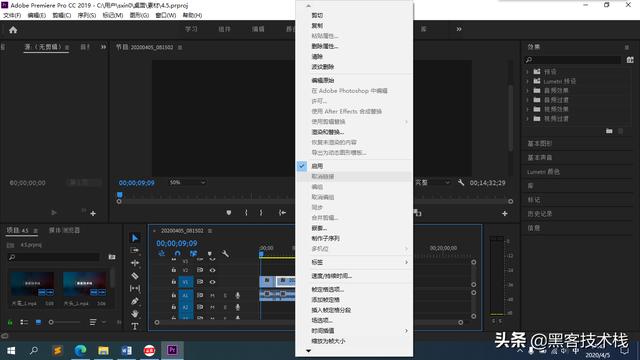Expand the Lumetri presets folder
Image resolution: width=640 pixels, height=360 pixels.
click(527, 81)
